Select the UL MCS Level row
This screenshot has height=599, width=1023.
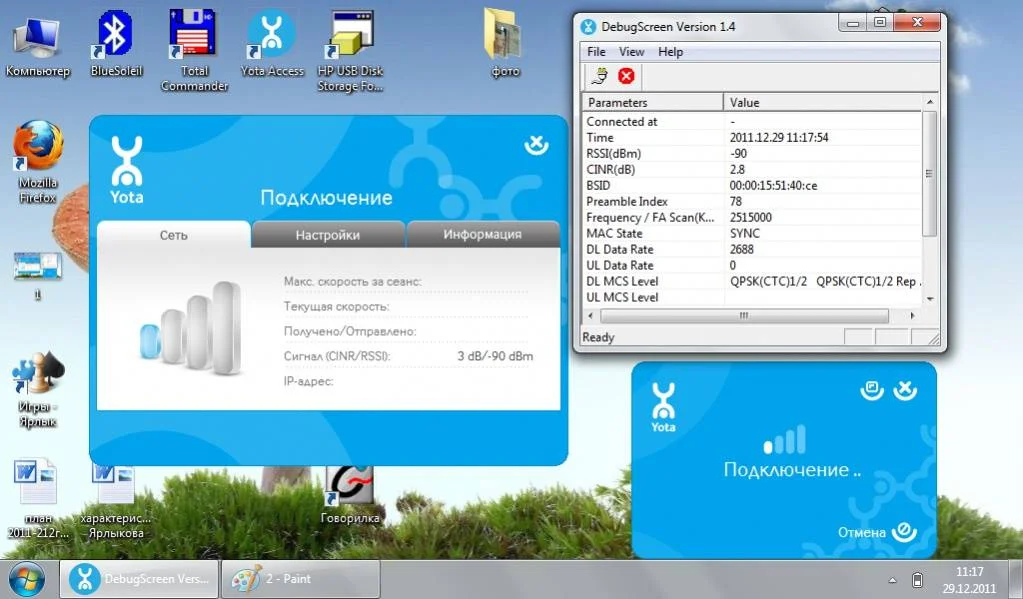coord(752,298)
